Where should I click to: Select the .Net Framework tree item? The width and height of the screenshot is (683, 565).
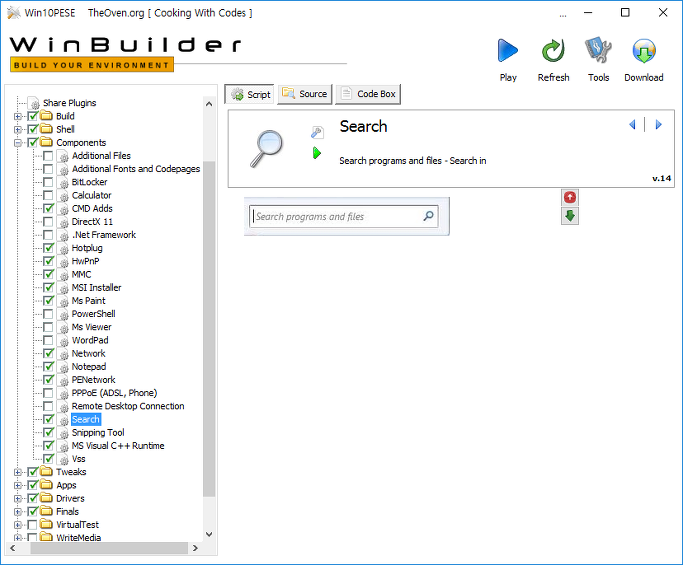pos(104,235)
